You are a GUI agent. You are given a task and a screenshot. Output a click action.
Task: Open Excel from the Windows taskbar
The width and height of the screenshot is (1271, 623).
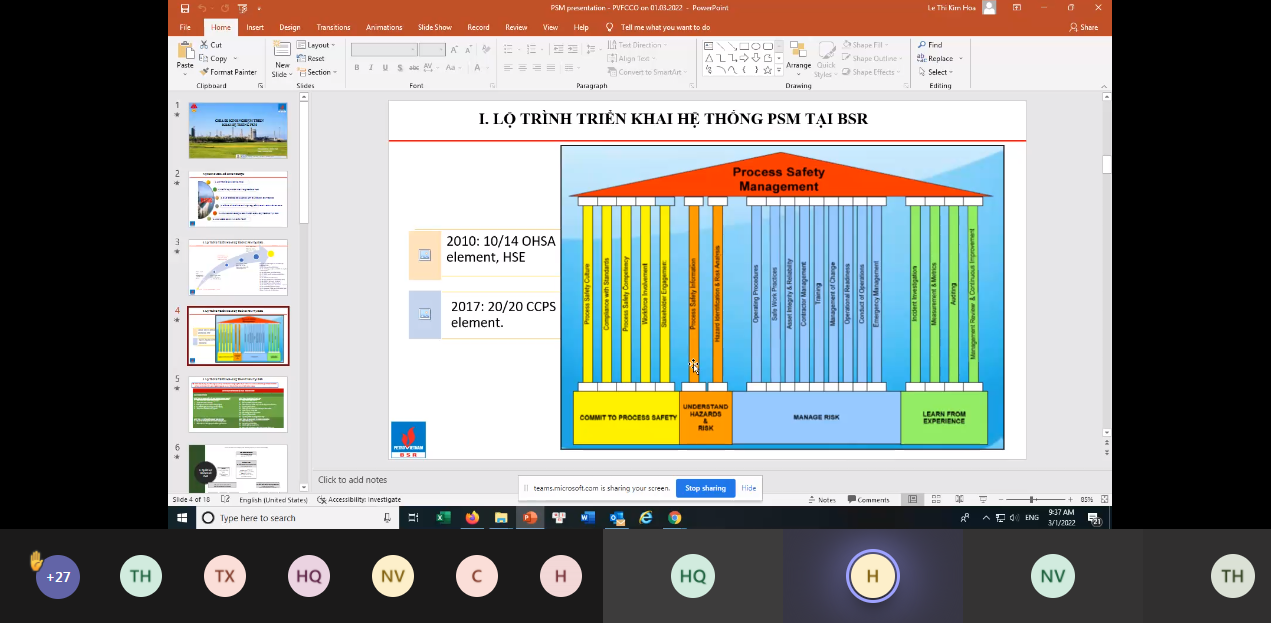point(443,517)
